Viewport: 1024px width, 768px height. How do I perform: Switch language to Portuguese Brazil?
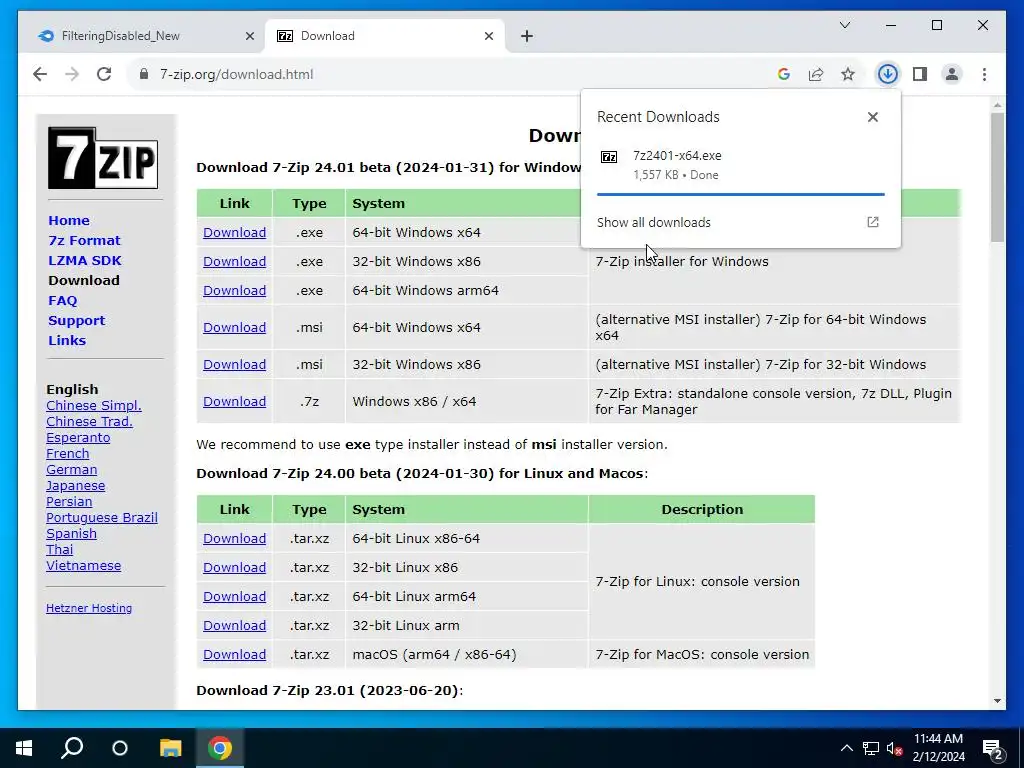(x=101, y=518)
